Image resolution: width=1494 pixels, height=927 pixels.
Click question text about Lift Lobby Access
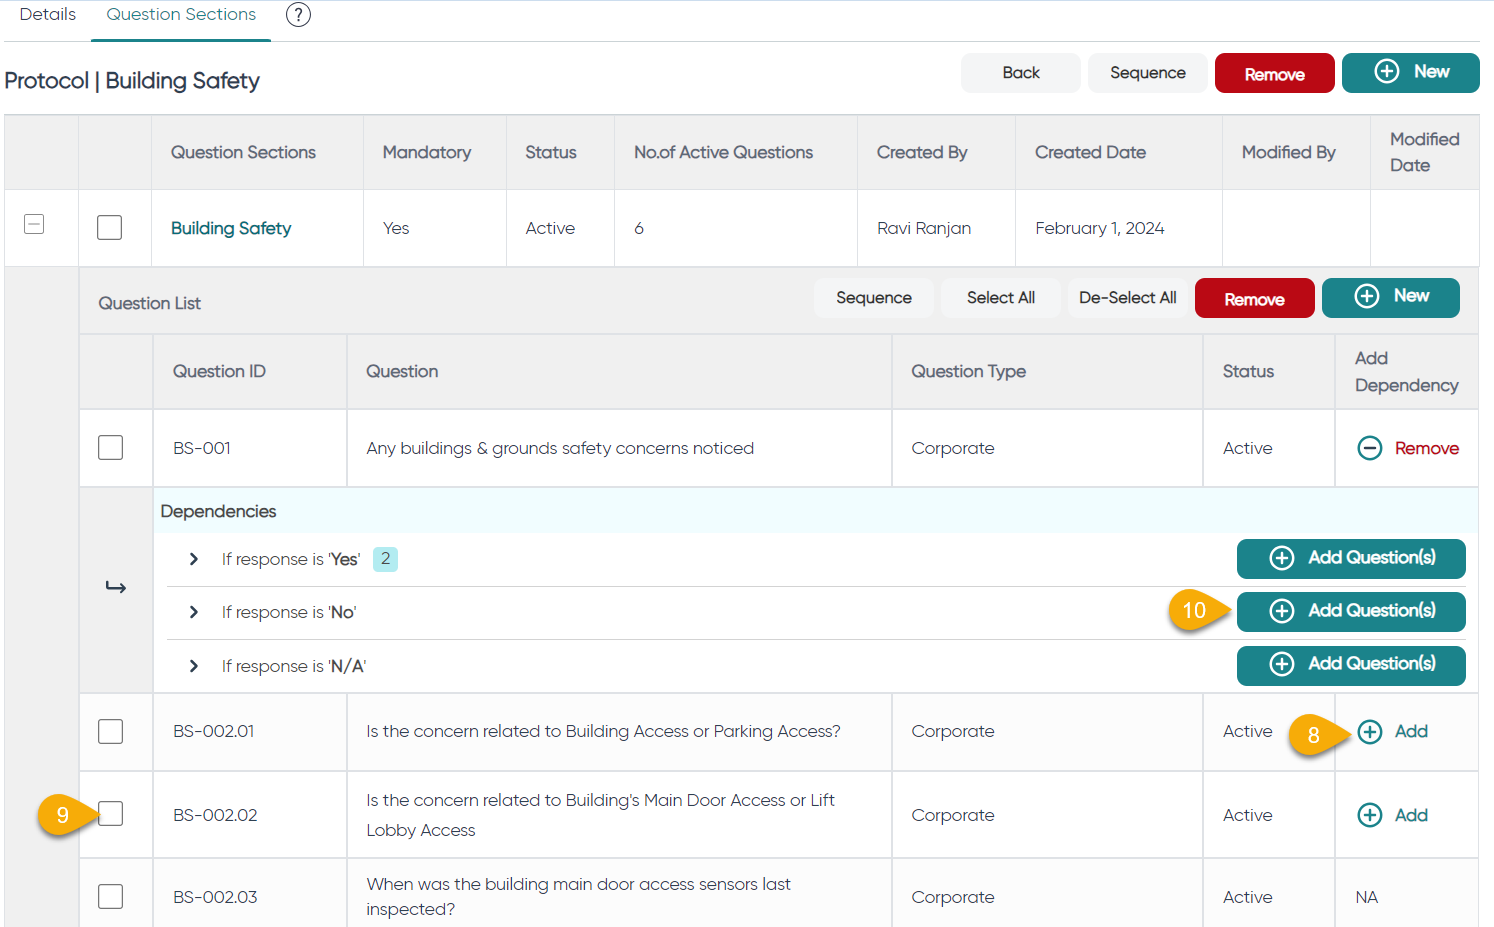tap(600, 815)
